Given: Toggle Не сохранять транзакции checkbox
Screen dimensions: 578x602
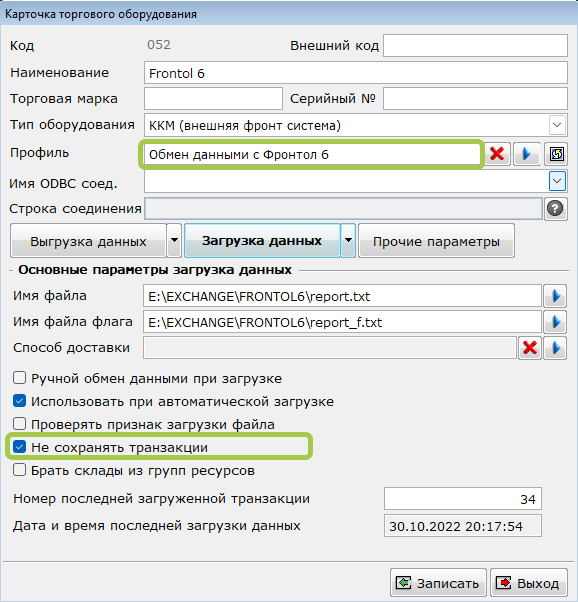Looking at the screenshot, I should click(20, 447).
